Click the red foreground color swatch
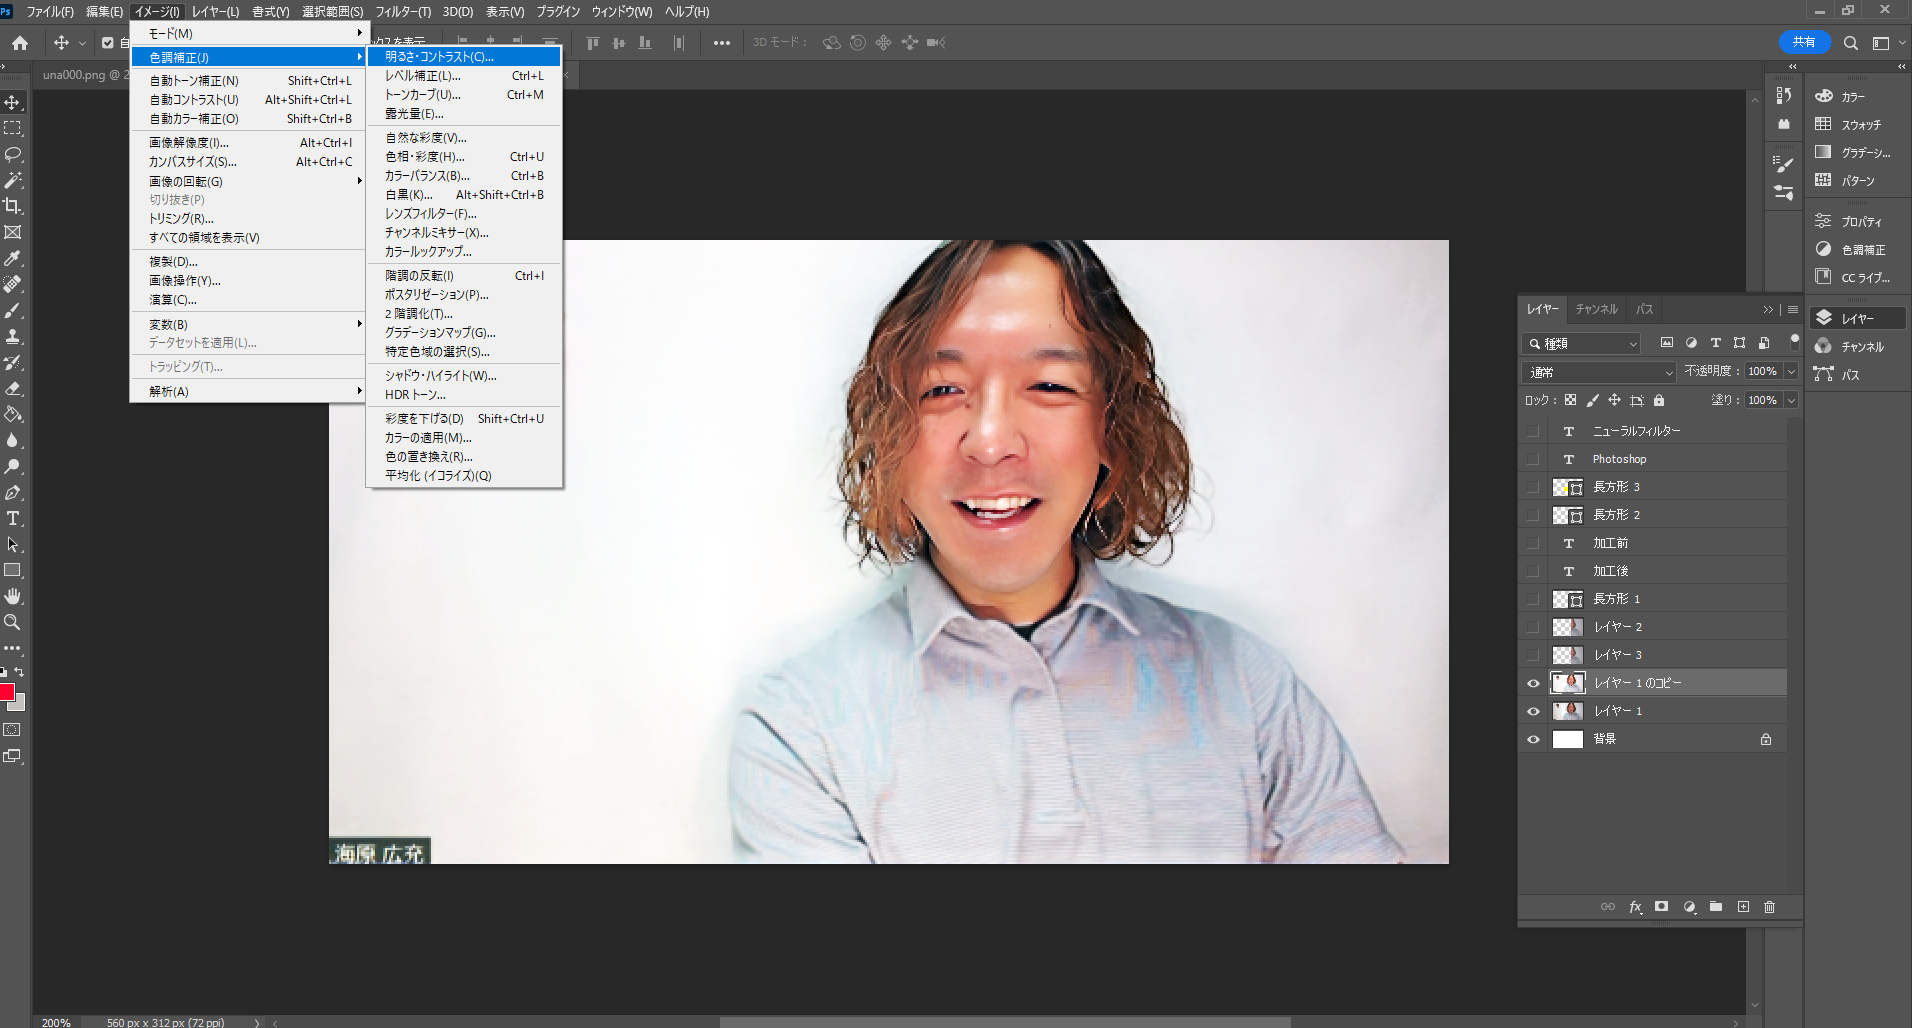 6,692
